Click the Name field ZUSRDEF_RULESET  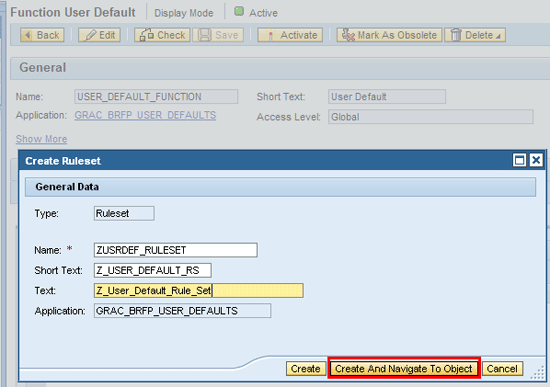pos(176,250)
